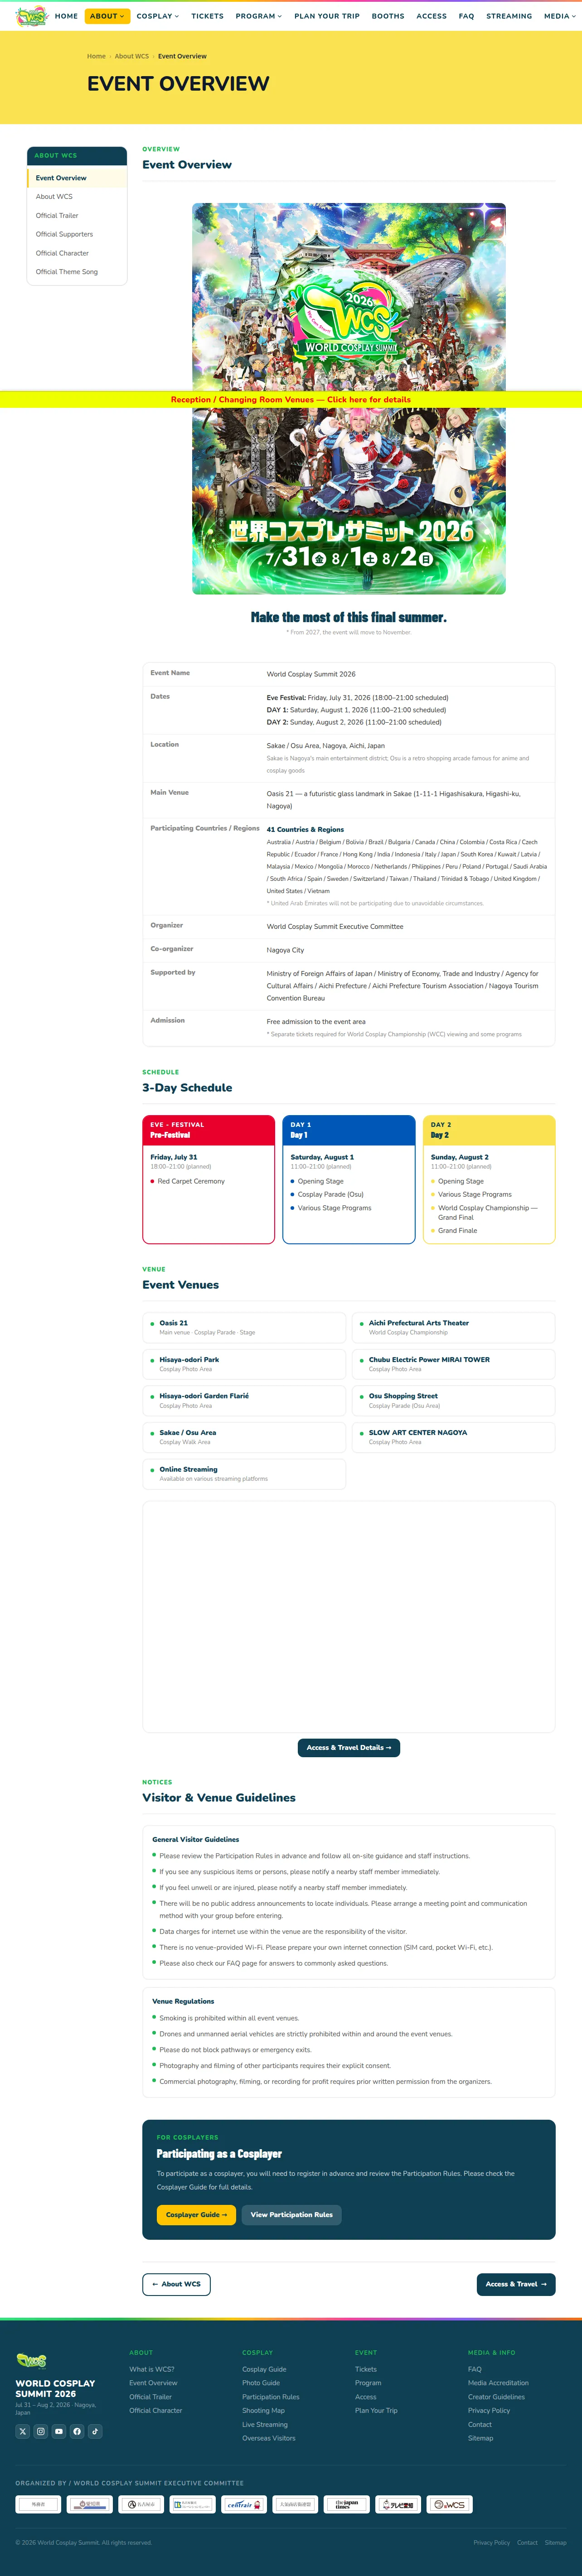Expand the PROGRAM dropdown menu
Viewport: 582px width, 2576px height.
tap(259, 16)
